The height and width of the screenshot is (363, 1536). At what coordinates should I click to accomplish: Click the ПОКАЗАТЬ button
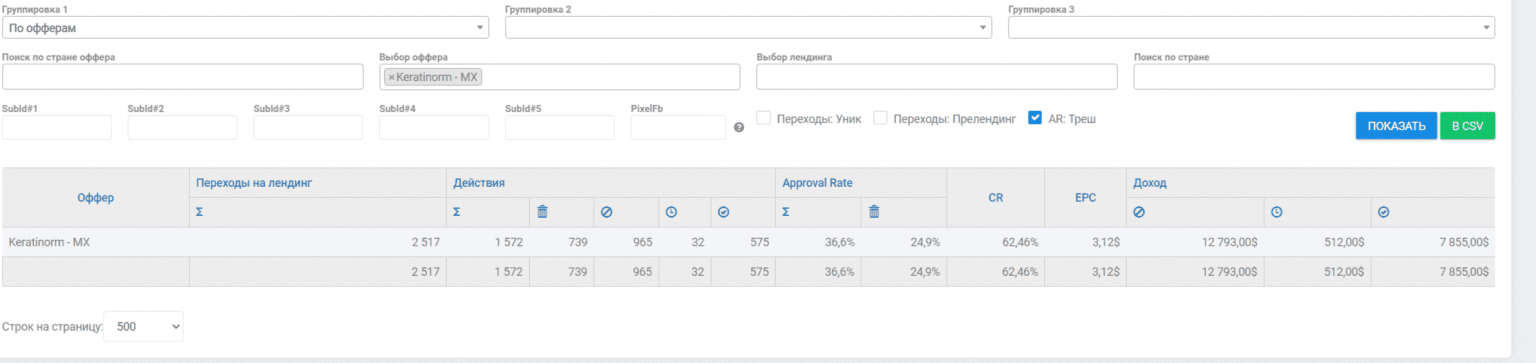pyautogui.click(x=1396, y=126)
